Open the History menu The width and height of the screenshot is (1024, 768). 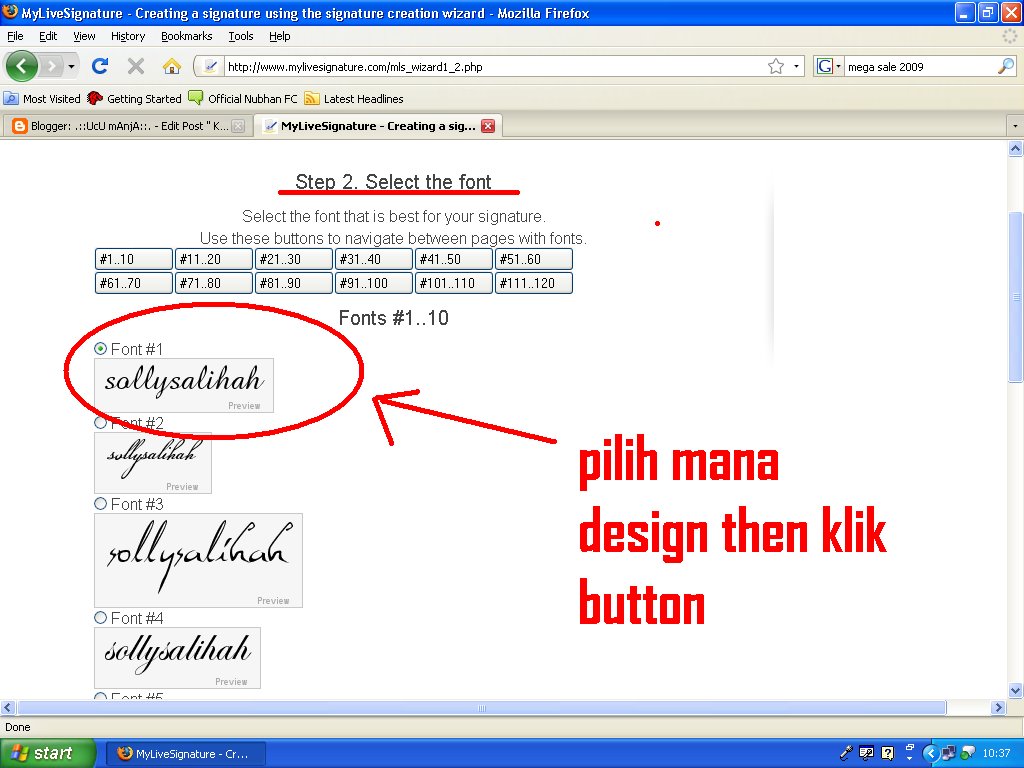point(128,36)
